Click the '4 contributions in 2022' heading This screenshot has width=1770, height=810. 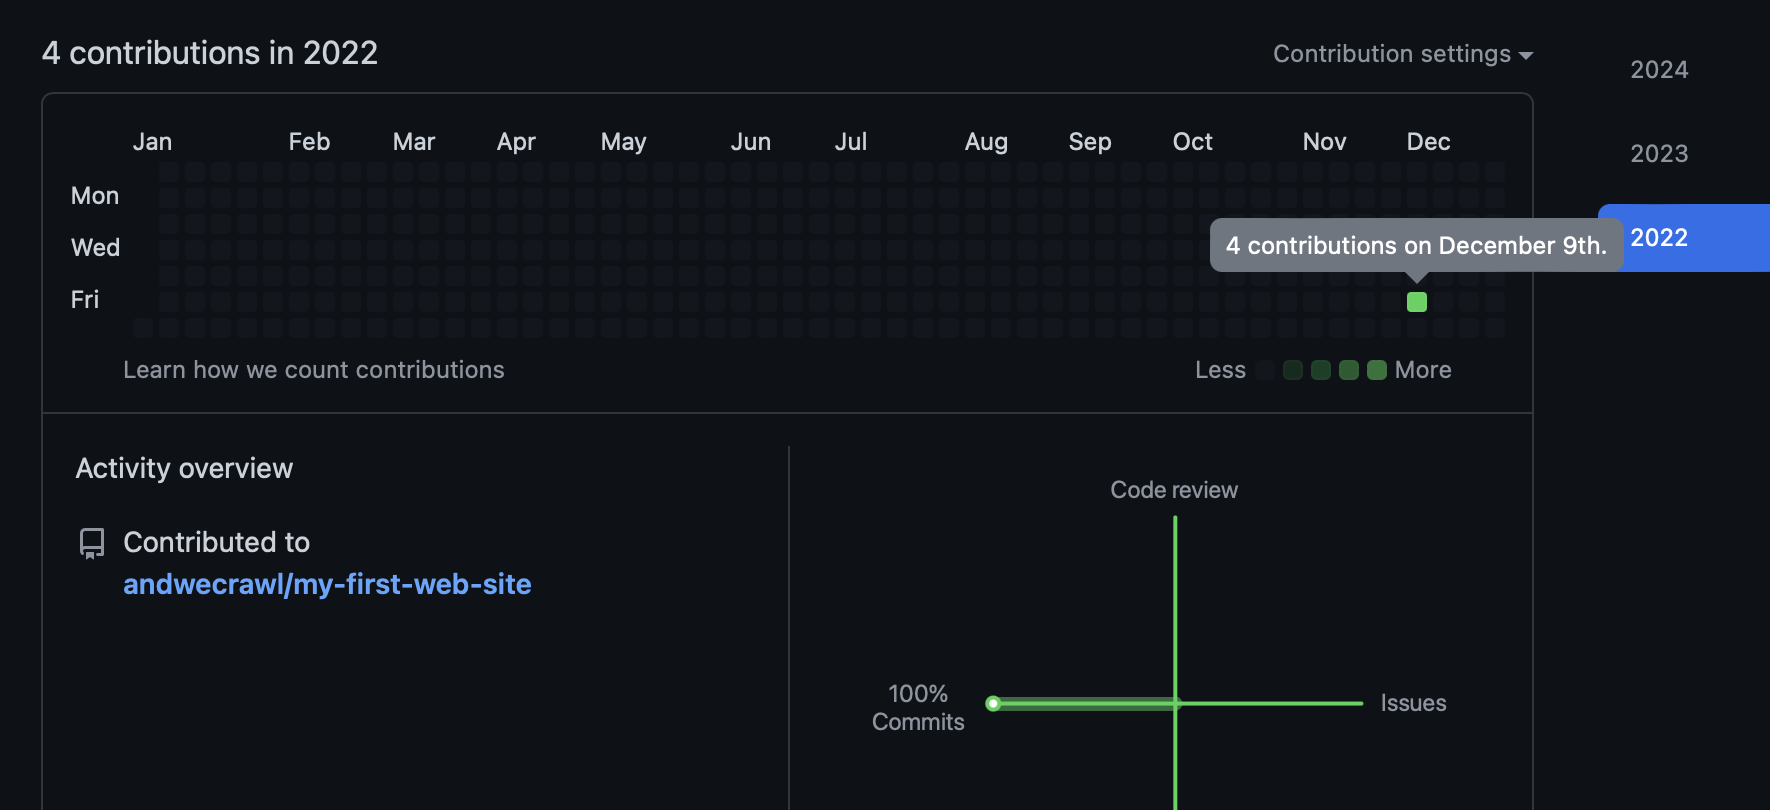click(x=210, y=53)
